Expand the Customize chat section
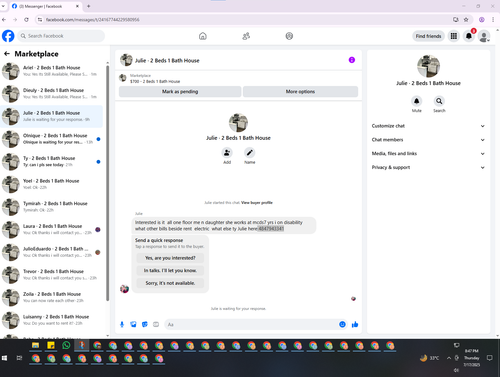This screenshot has height=377, width=500. [428, 126]
